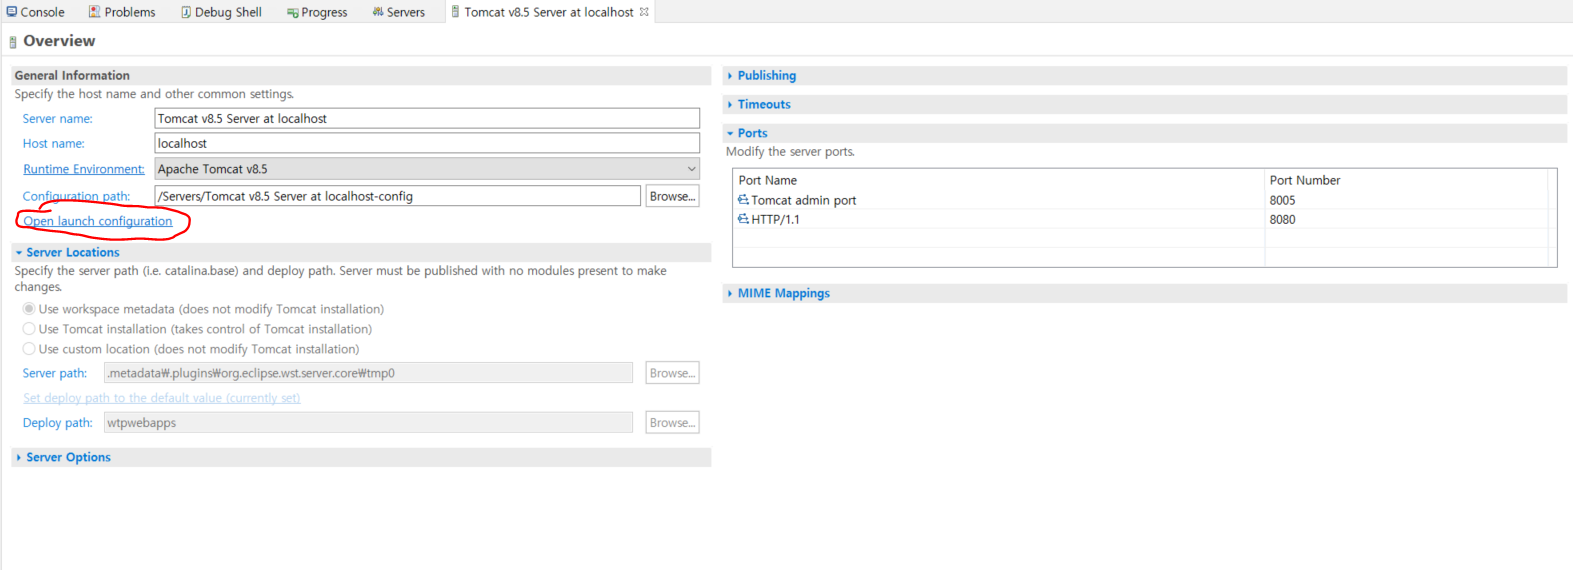Edit the Host name field

pos(427,143)
